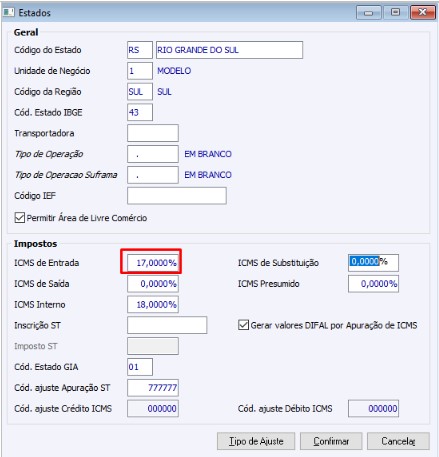Click the ICMS de Substituição field

pyautogui.click(x=373, y=263)
